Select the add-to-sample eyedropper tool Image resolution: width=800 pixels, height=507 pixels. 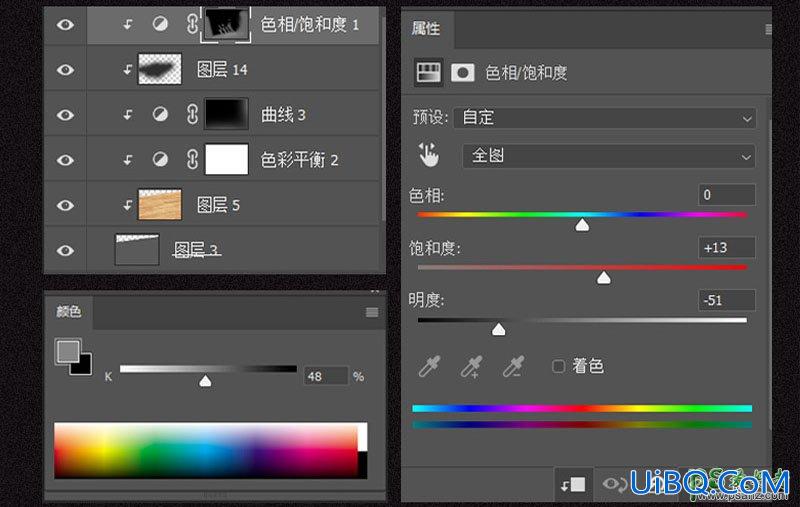(471, 366)
